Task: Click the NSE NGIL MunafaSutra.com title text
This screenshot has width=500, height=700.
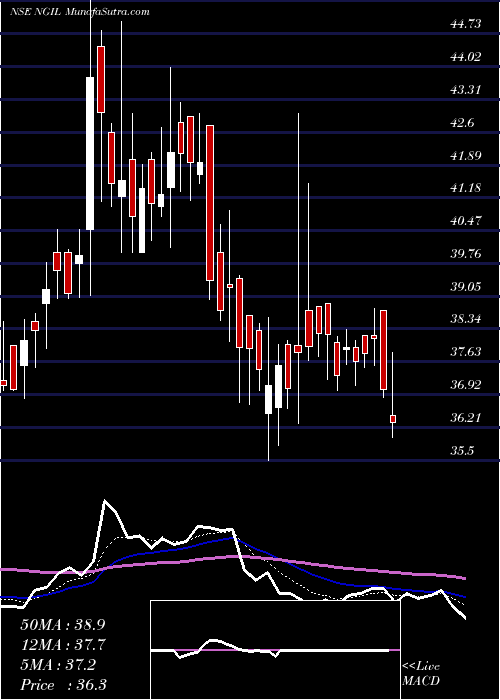Action: [x=79, y=12]
